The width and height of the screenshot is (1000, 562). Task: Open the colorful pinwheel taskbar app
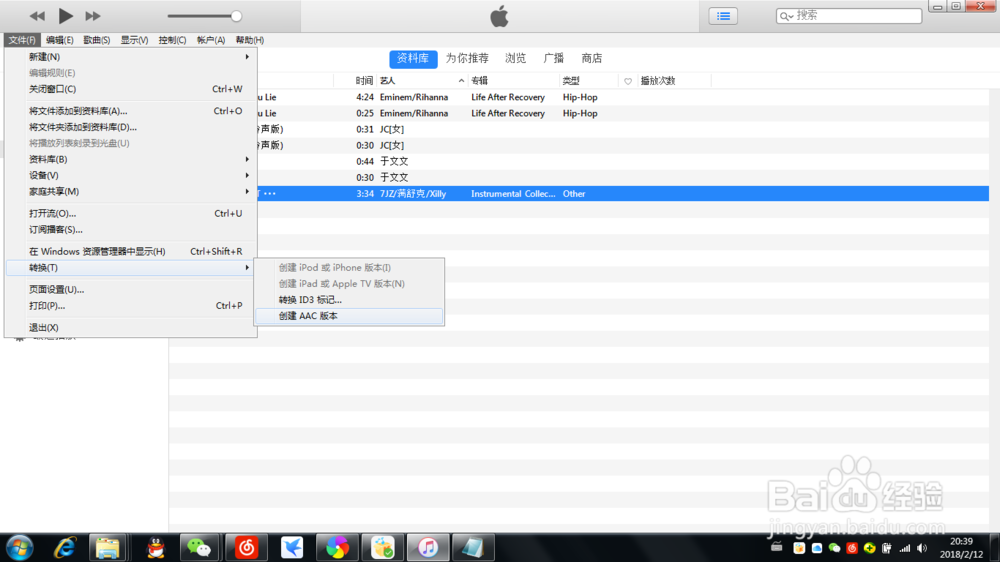coord(337,548)
